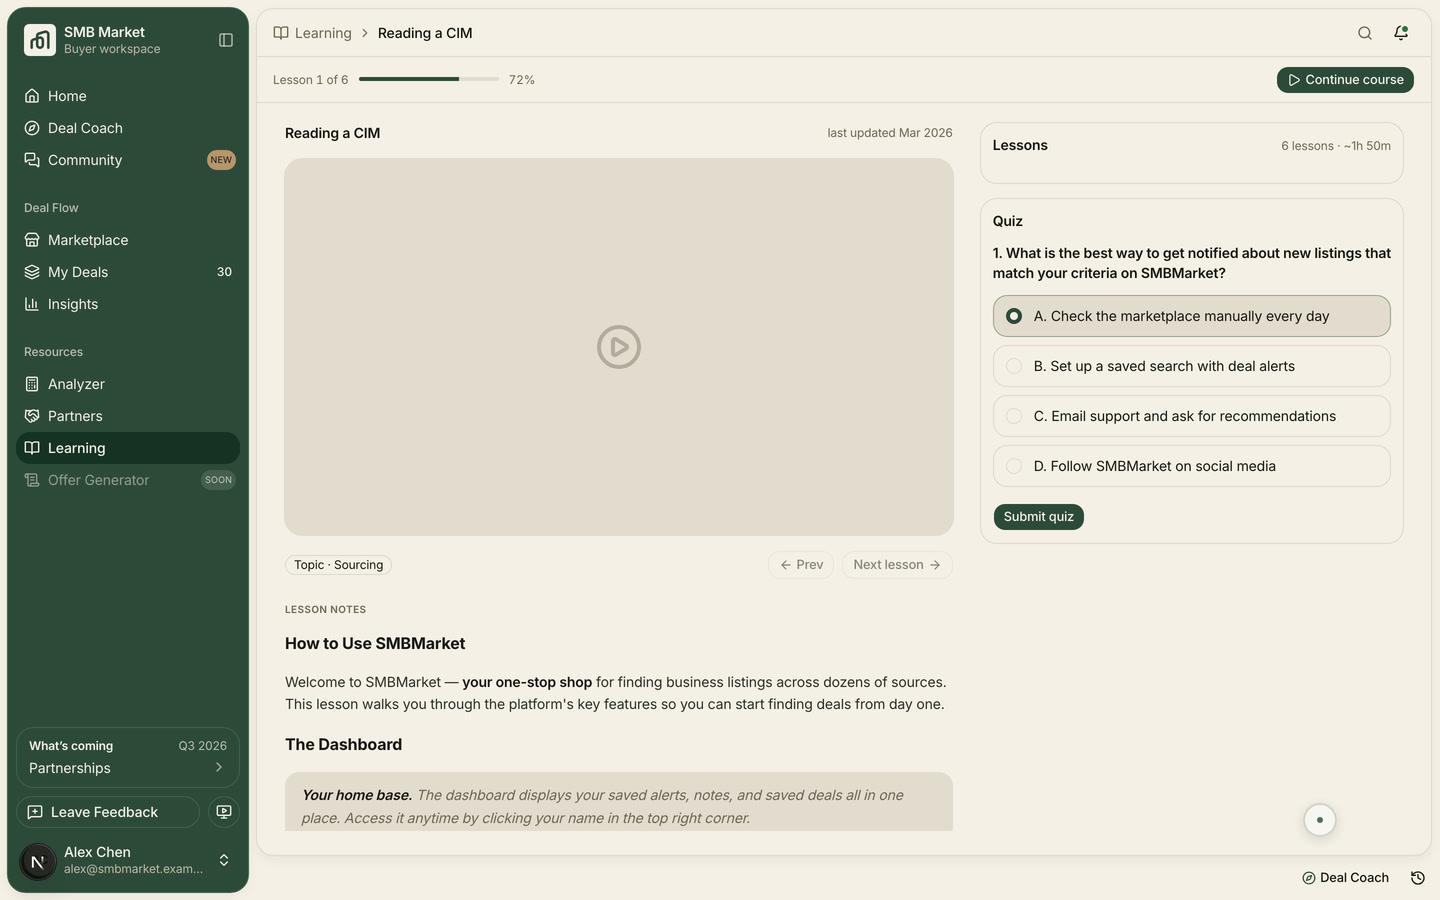Collapse the sidebar panel icon

point(226,40)
